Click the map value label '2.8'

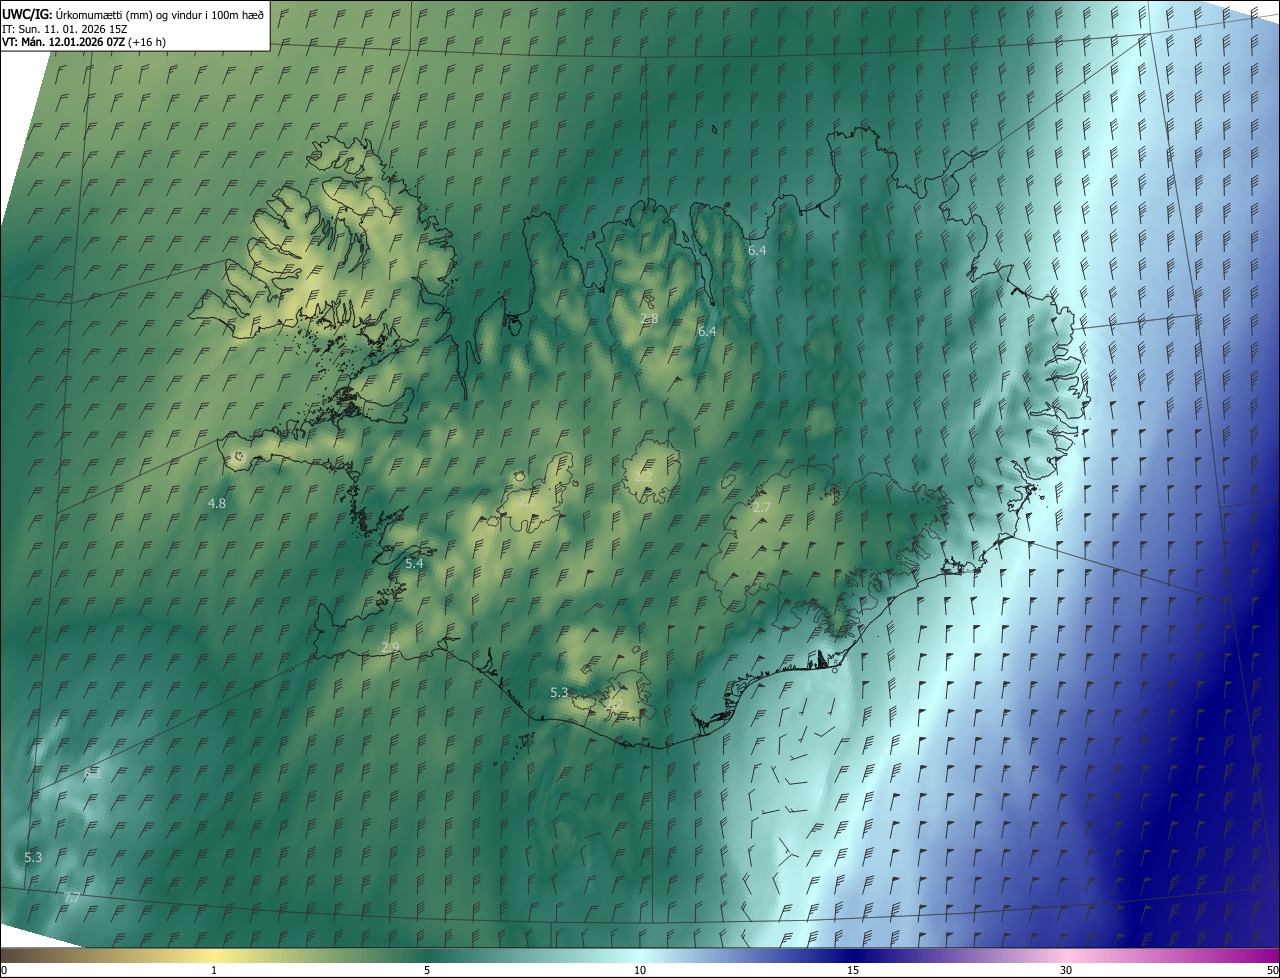tap(649, 318)
